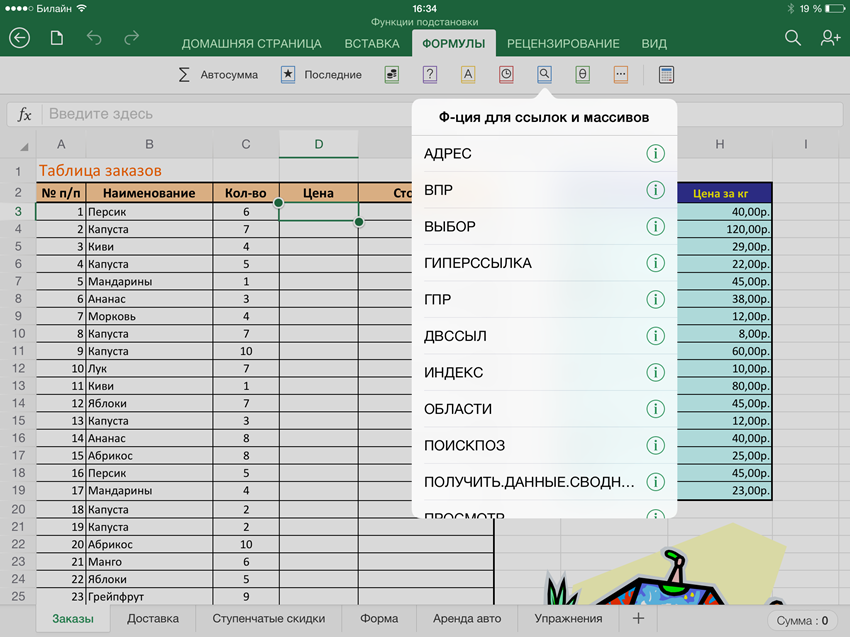Image resolution: width=850 pixels, height=637 pixels.
Task: Show info for the ГПР function
Action: [x=655, y=299]
